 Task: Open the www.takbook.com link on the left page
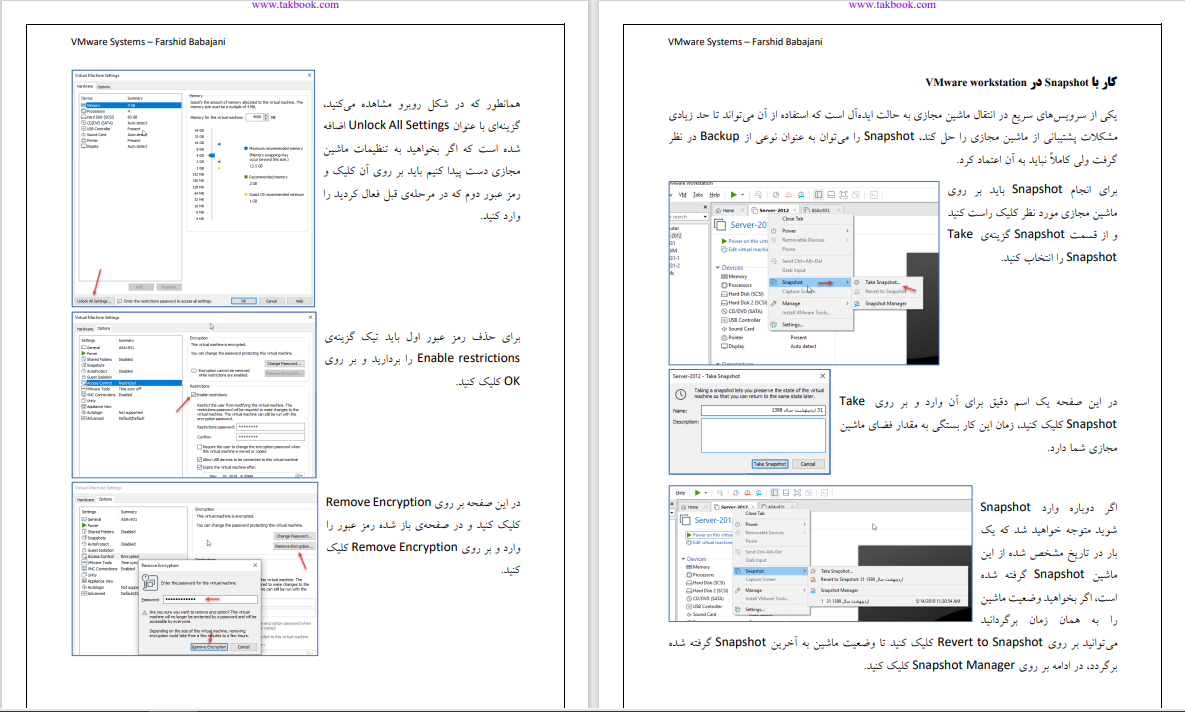click(x=295, y=5)
